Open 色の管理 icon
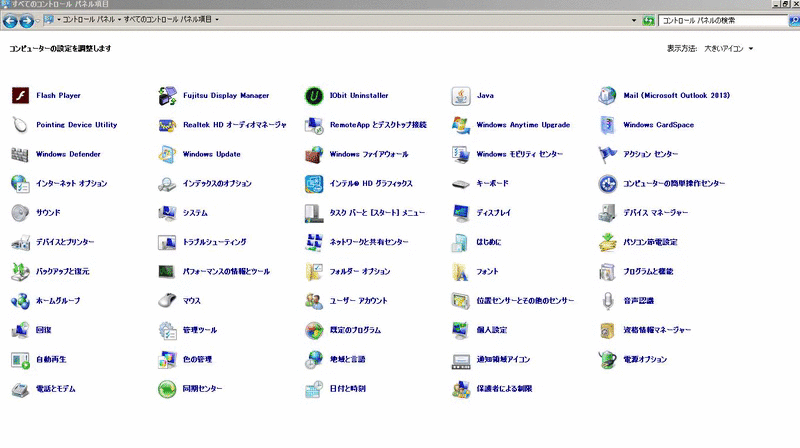The image size is (800, 448). click(167, 360)
